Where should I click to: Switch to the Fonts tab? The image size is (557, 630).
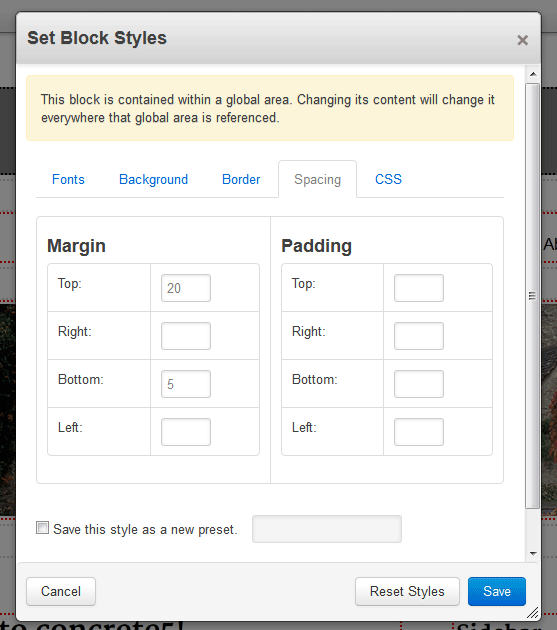pyautogui.click(x=68, y=179)
